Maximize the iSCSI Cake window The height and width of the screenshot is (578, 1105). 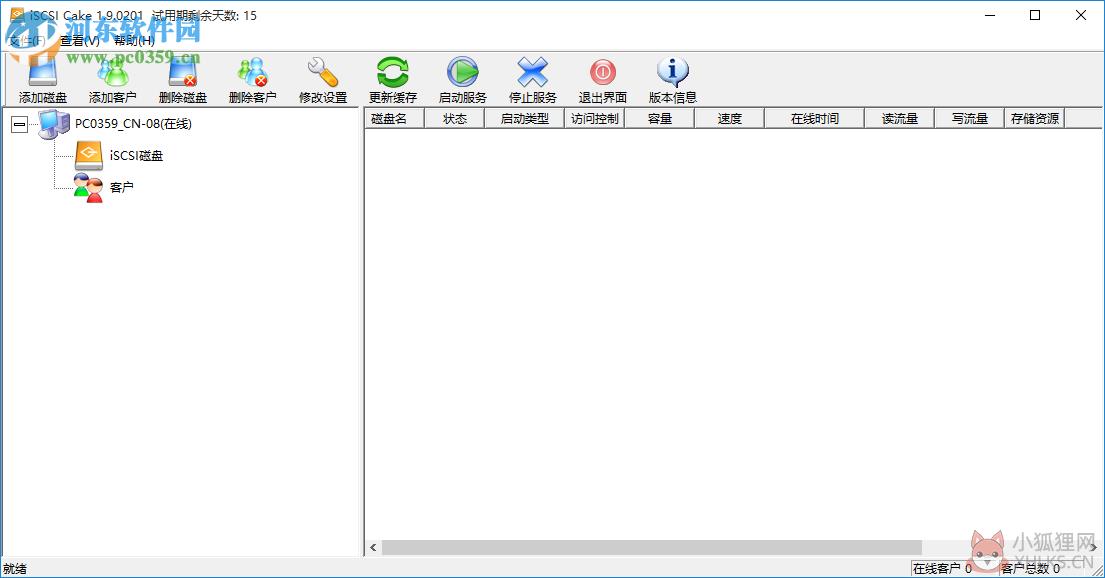1035,16
